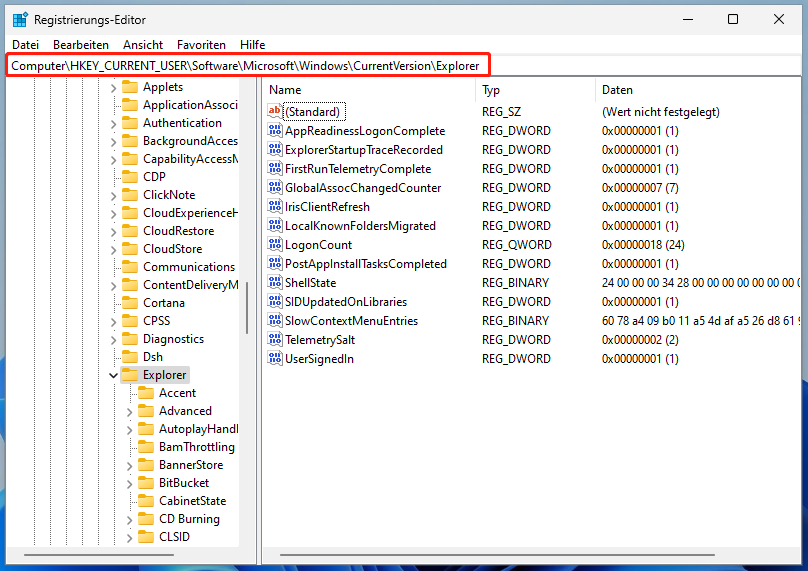Expand the CloudStore key

point(113,249)
